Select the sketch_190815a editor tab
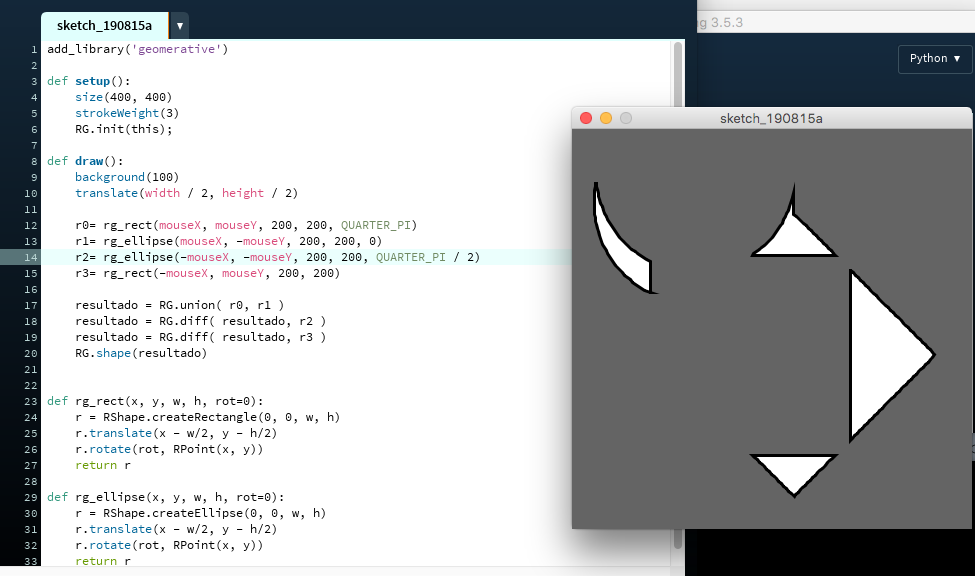 coord(104,26)
